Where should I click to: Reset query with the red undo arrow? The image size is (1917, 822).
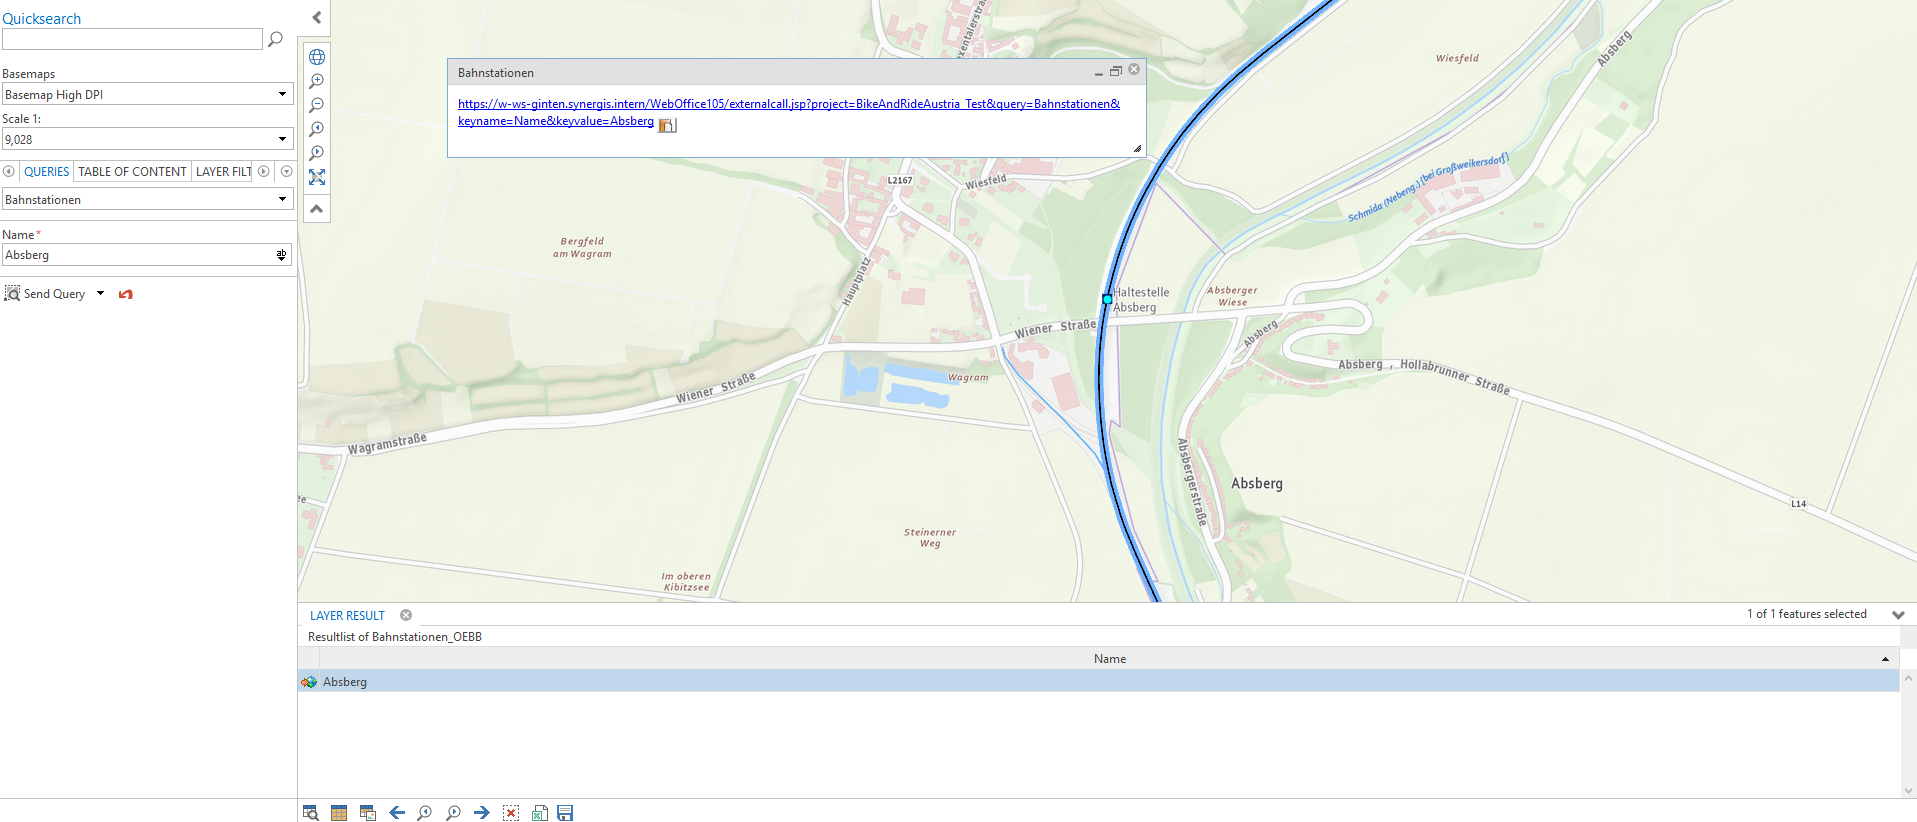pos(126,294)
